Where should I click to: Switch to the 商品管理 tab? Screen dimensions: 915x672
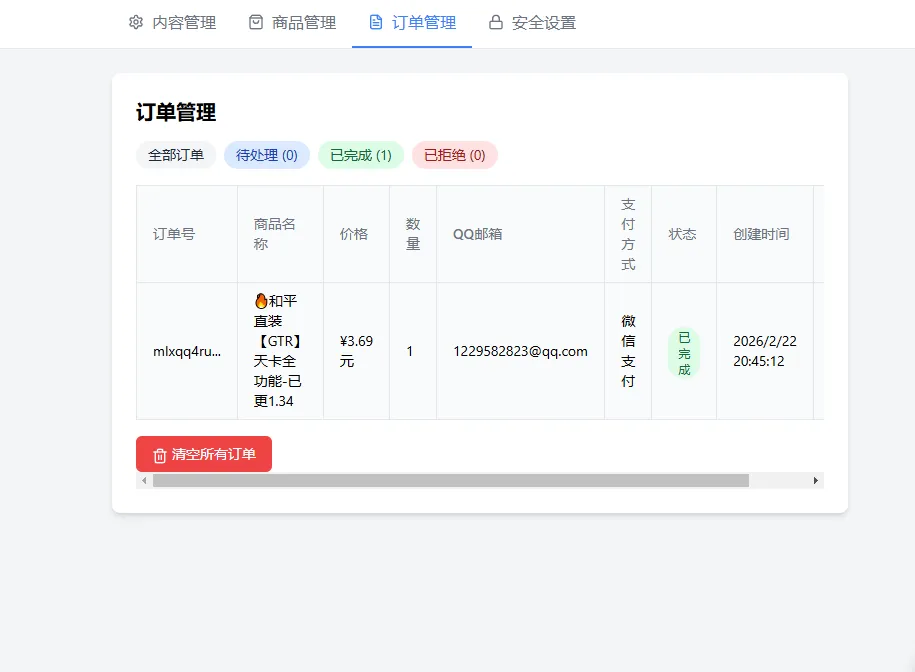(x=290, y=23)
